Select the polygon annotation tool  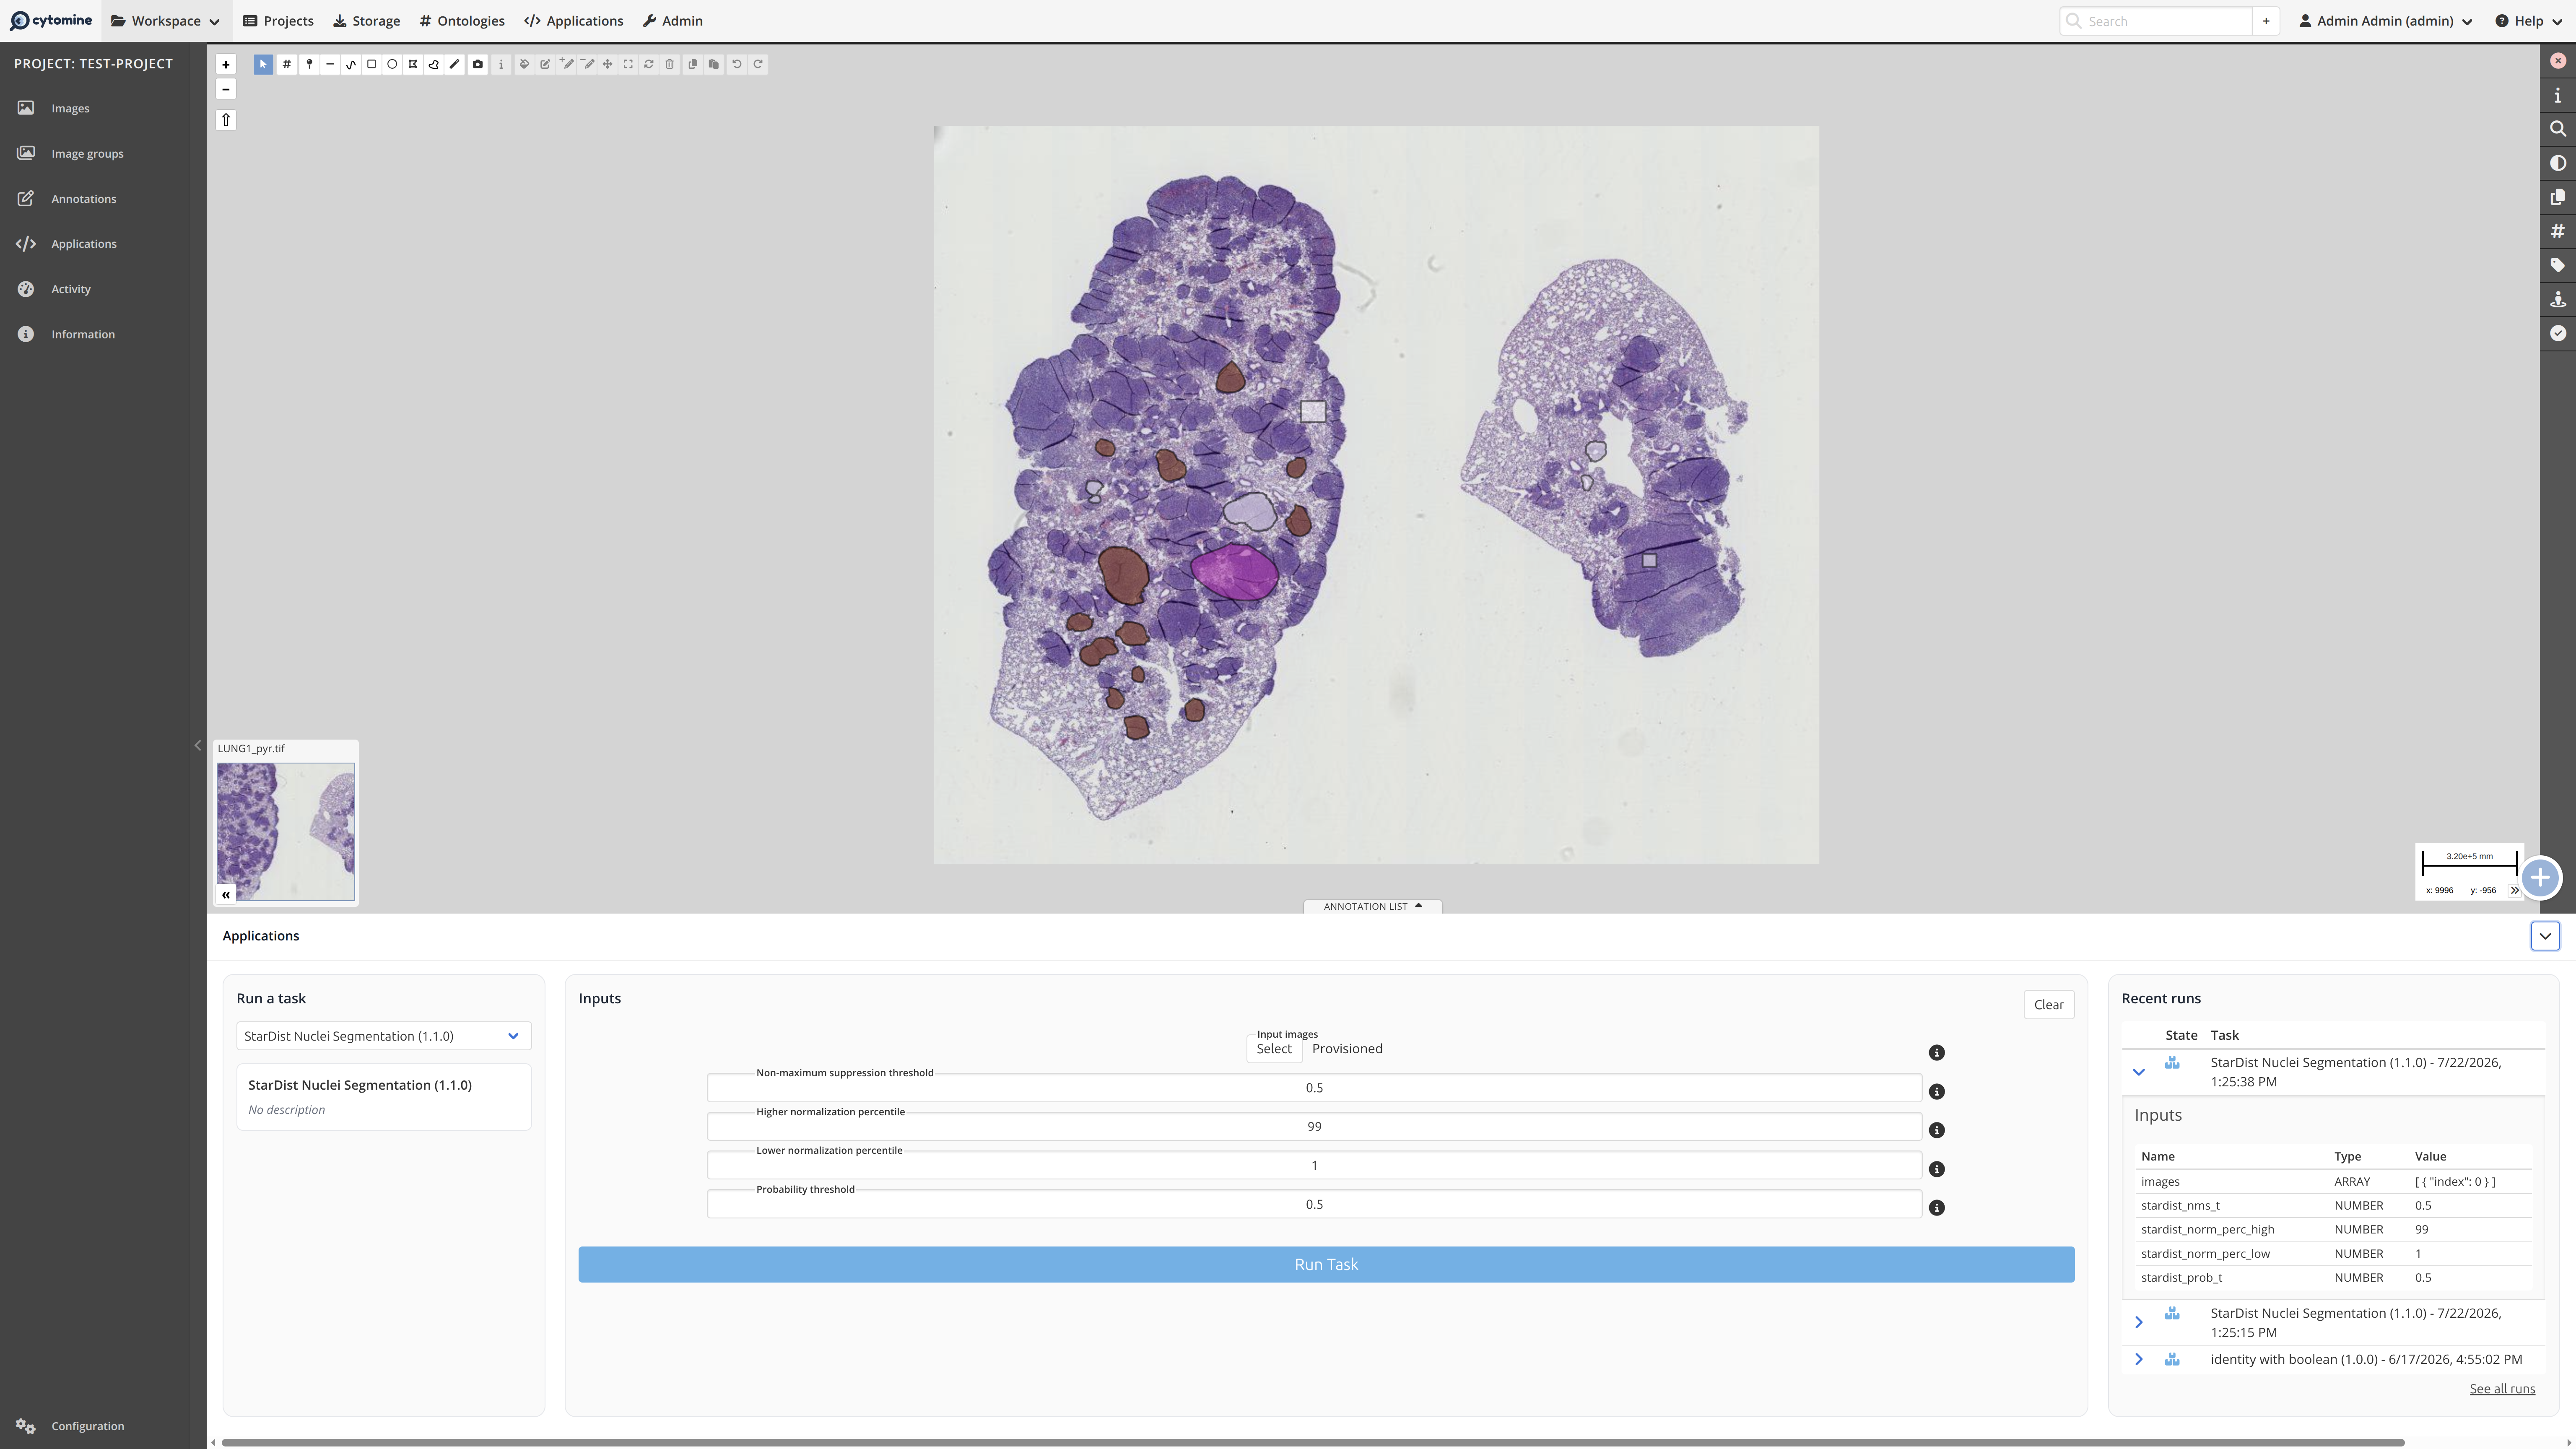pos(413,64)
